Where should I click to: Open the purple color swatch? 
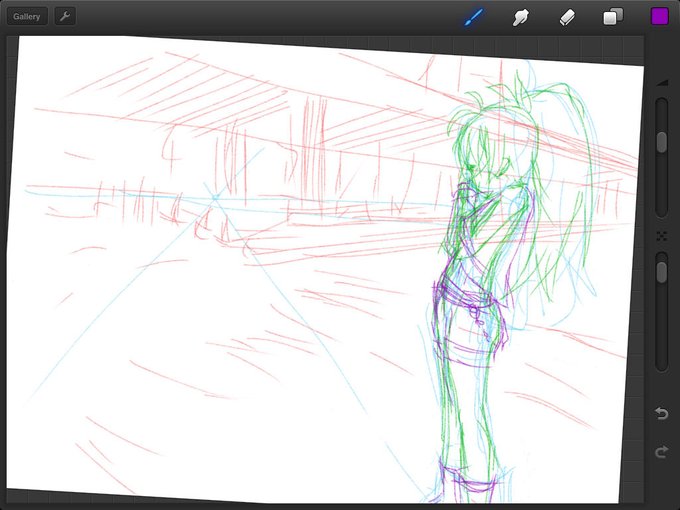point(660,16)
